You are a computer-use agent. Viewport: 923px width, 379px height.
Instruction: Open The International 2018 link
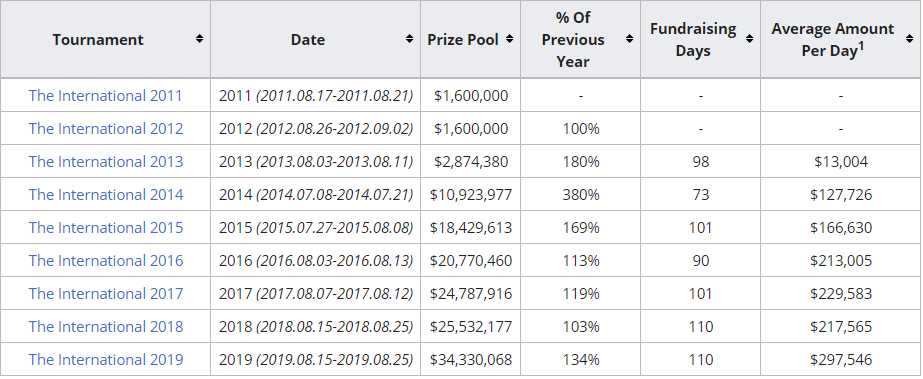tap(106, 326)
